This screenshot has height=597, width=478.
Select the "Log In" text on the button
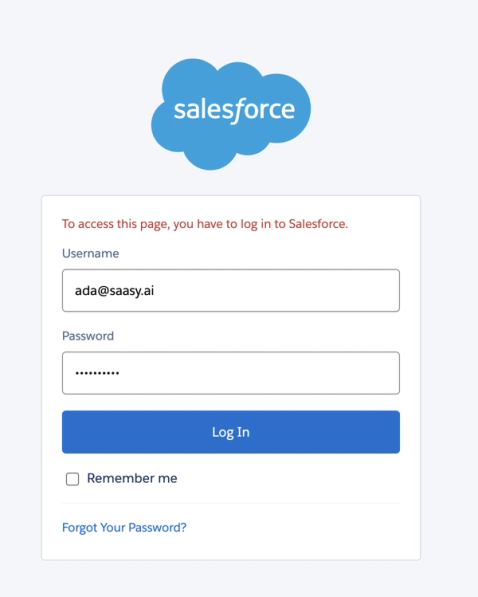pos(231,432)
